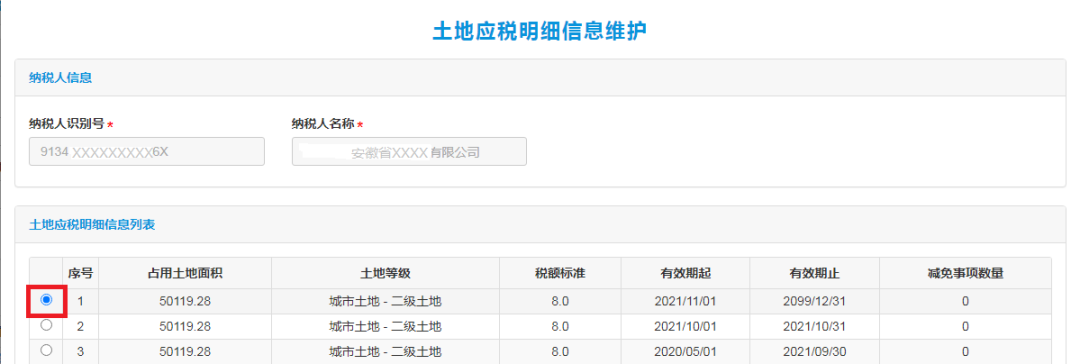The height and width of the screenshot is (364, 1080).
Task: Click tax rate 8.0 in row 3
Action: 560,352
